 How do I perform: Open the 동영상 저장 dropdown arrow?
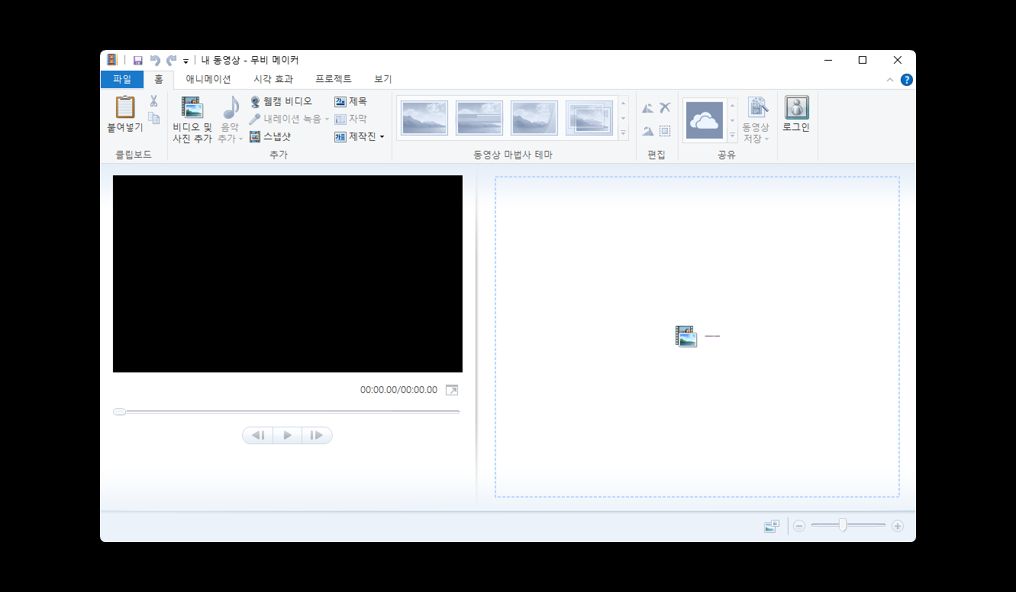pyautogui.click(x=767, y=139)
